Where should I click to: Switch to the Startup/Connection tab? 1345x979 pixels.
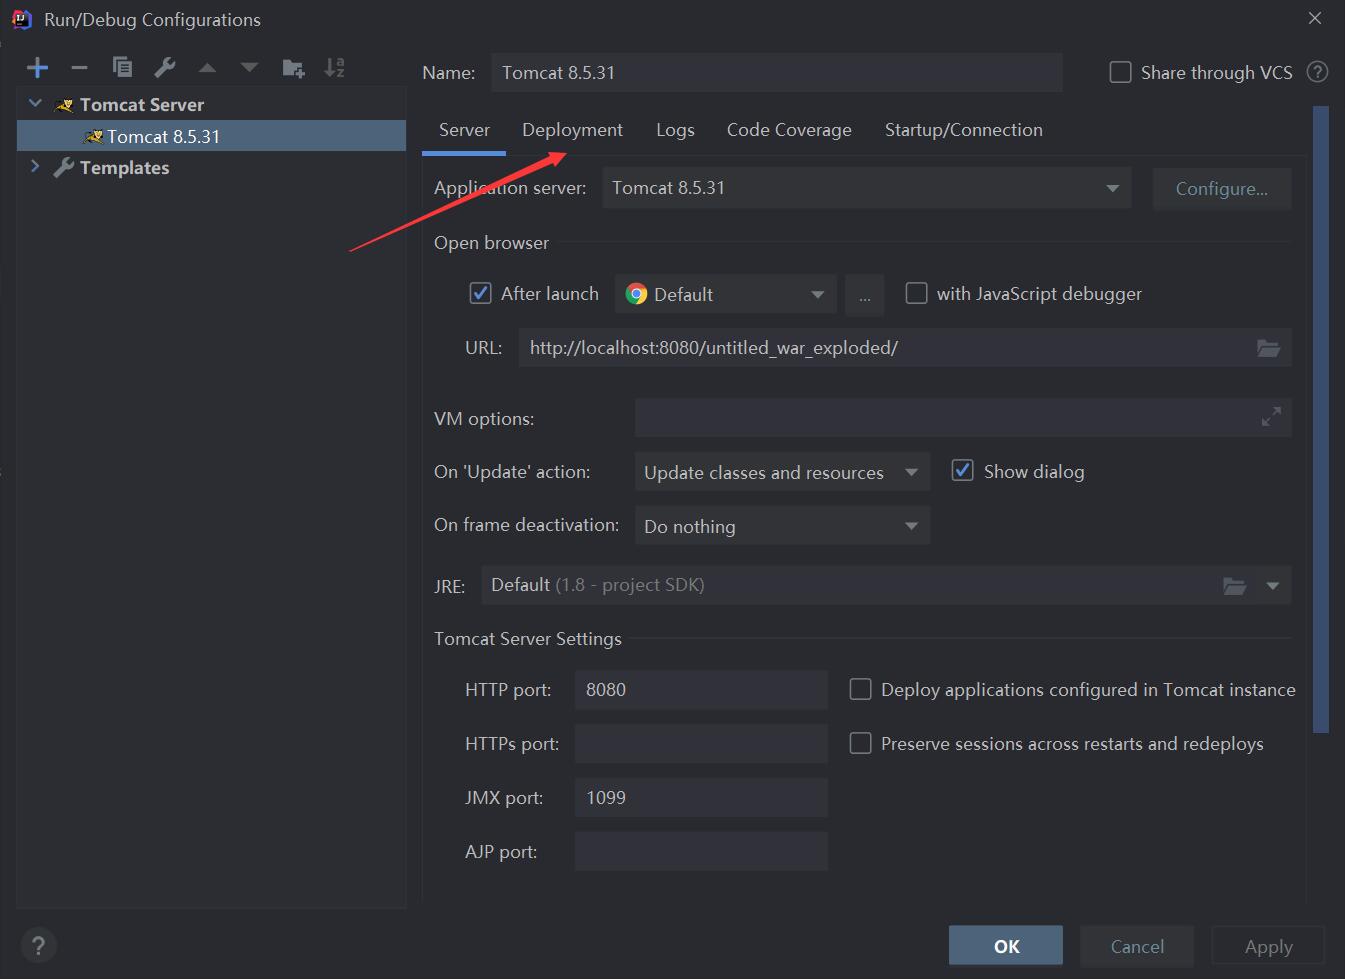(x=964, y=130)
